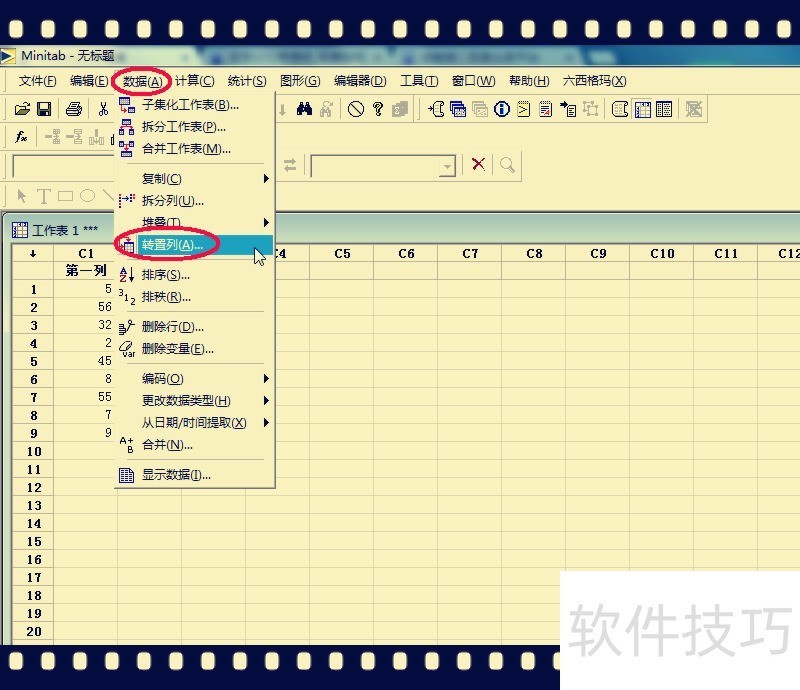This screenshot has height=690, width=800.
Task: Click the cell containing 56
Action: 86,307
